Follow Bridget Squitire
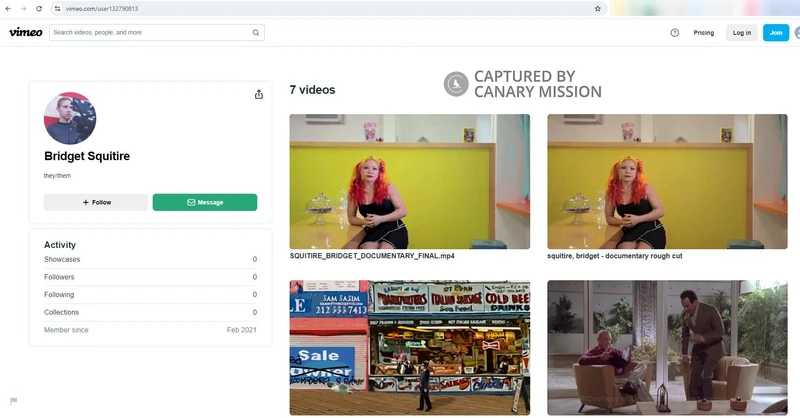 click(96, 202)
